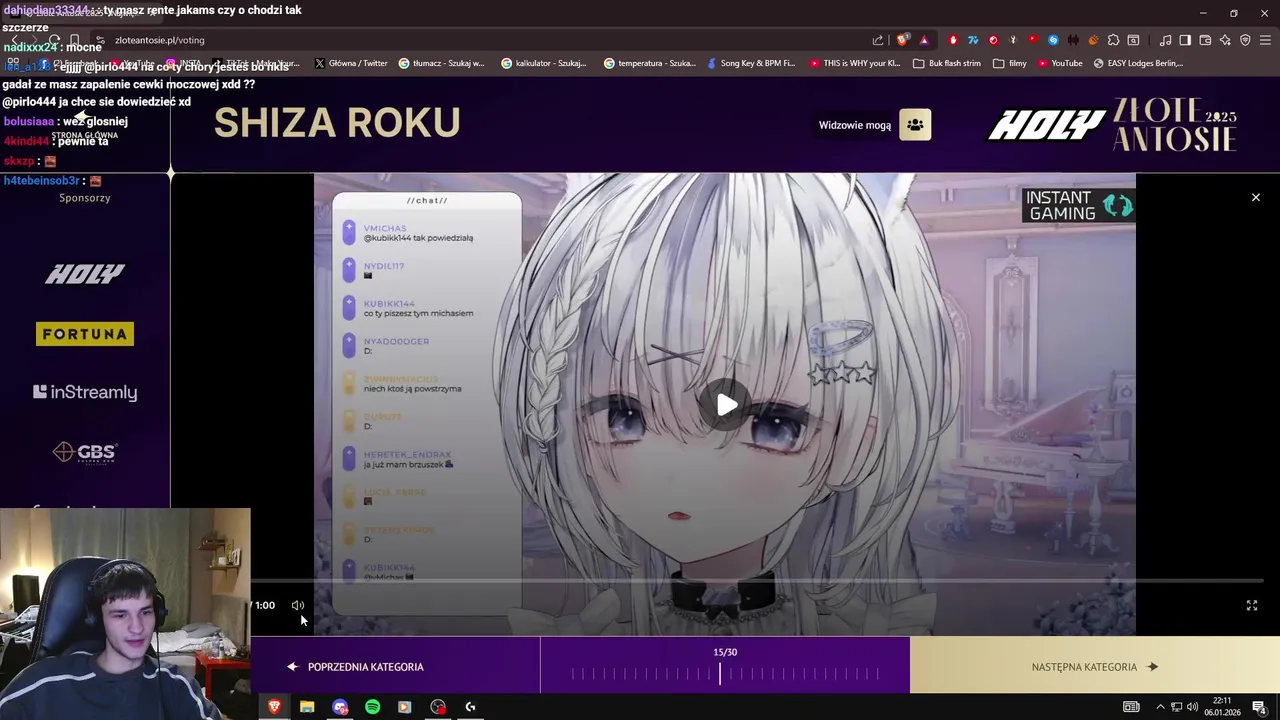Go to Następna Kategoria
Screen dimensions: 1280x720
tap(1095, 667)
